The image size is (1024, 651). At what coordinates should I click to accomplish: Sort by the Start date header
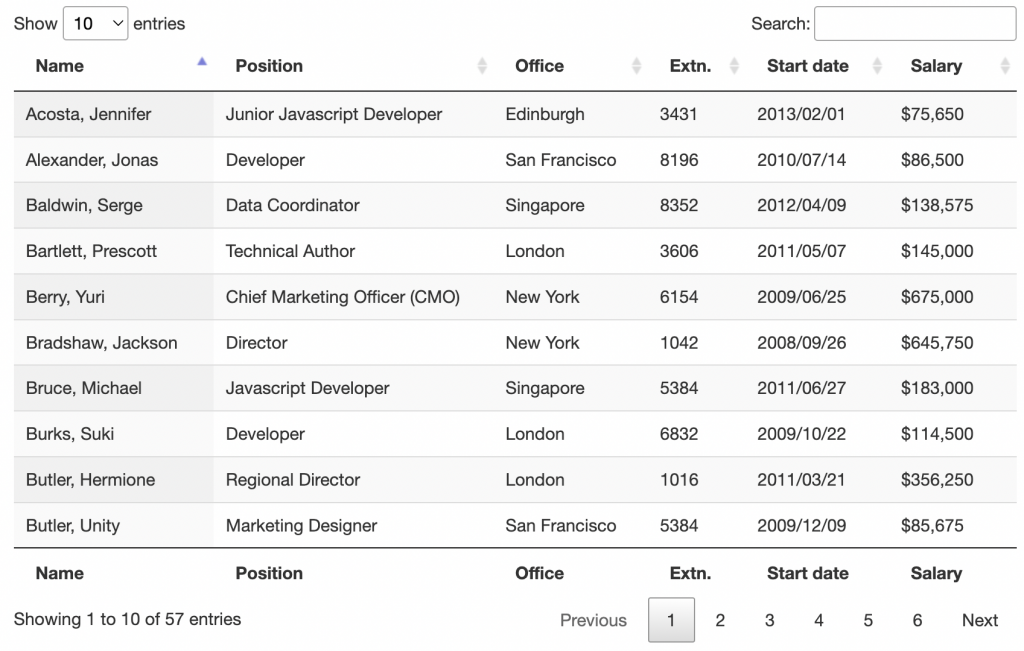pyautogui.click(x=807, y=66)
